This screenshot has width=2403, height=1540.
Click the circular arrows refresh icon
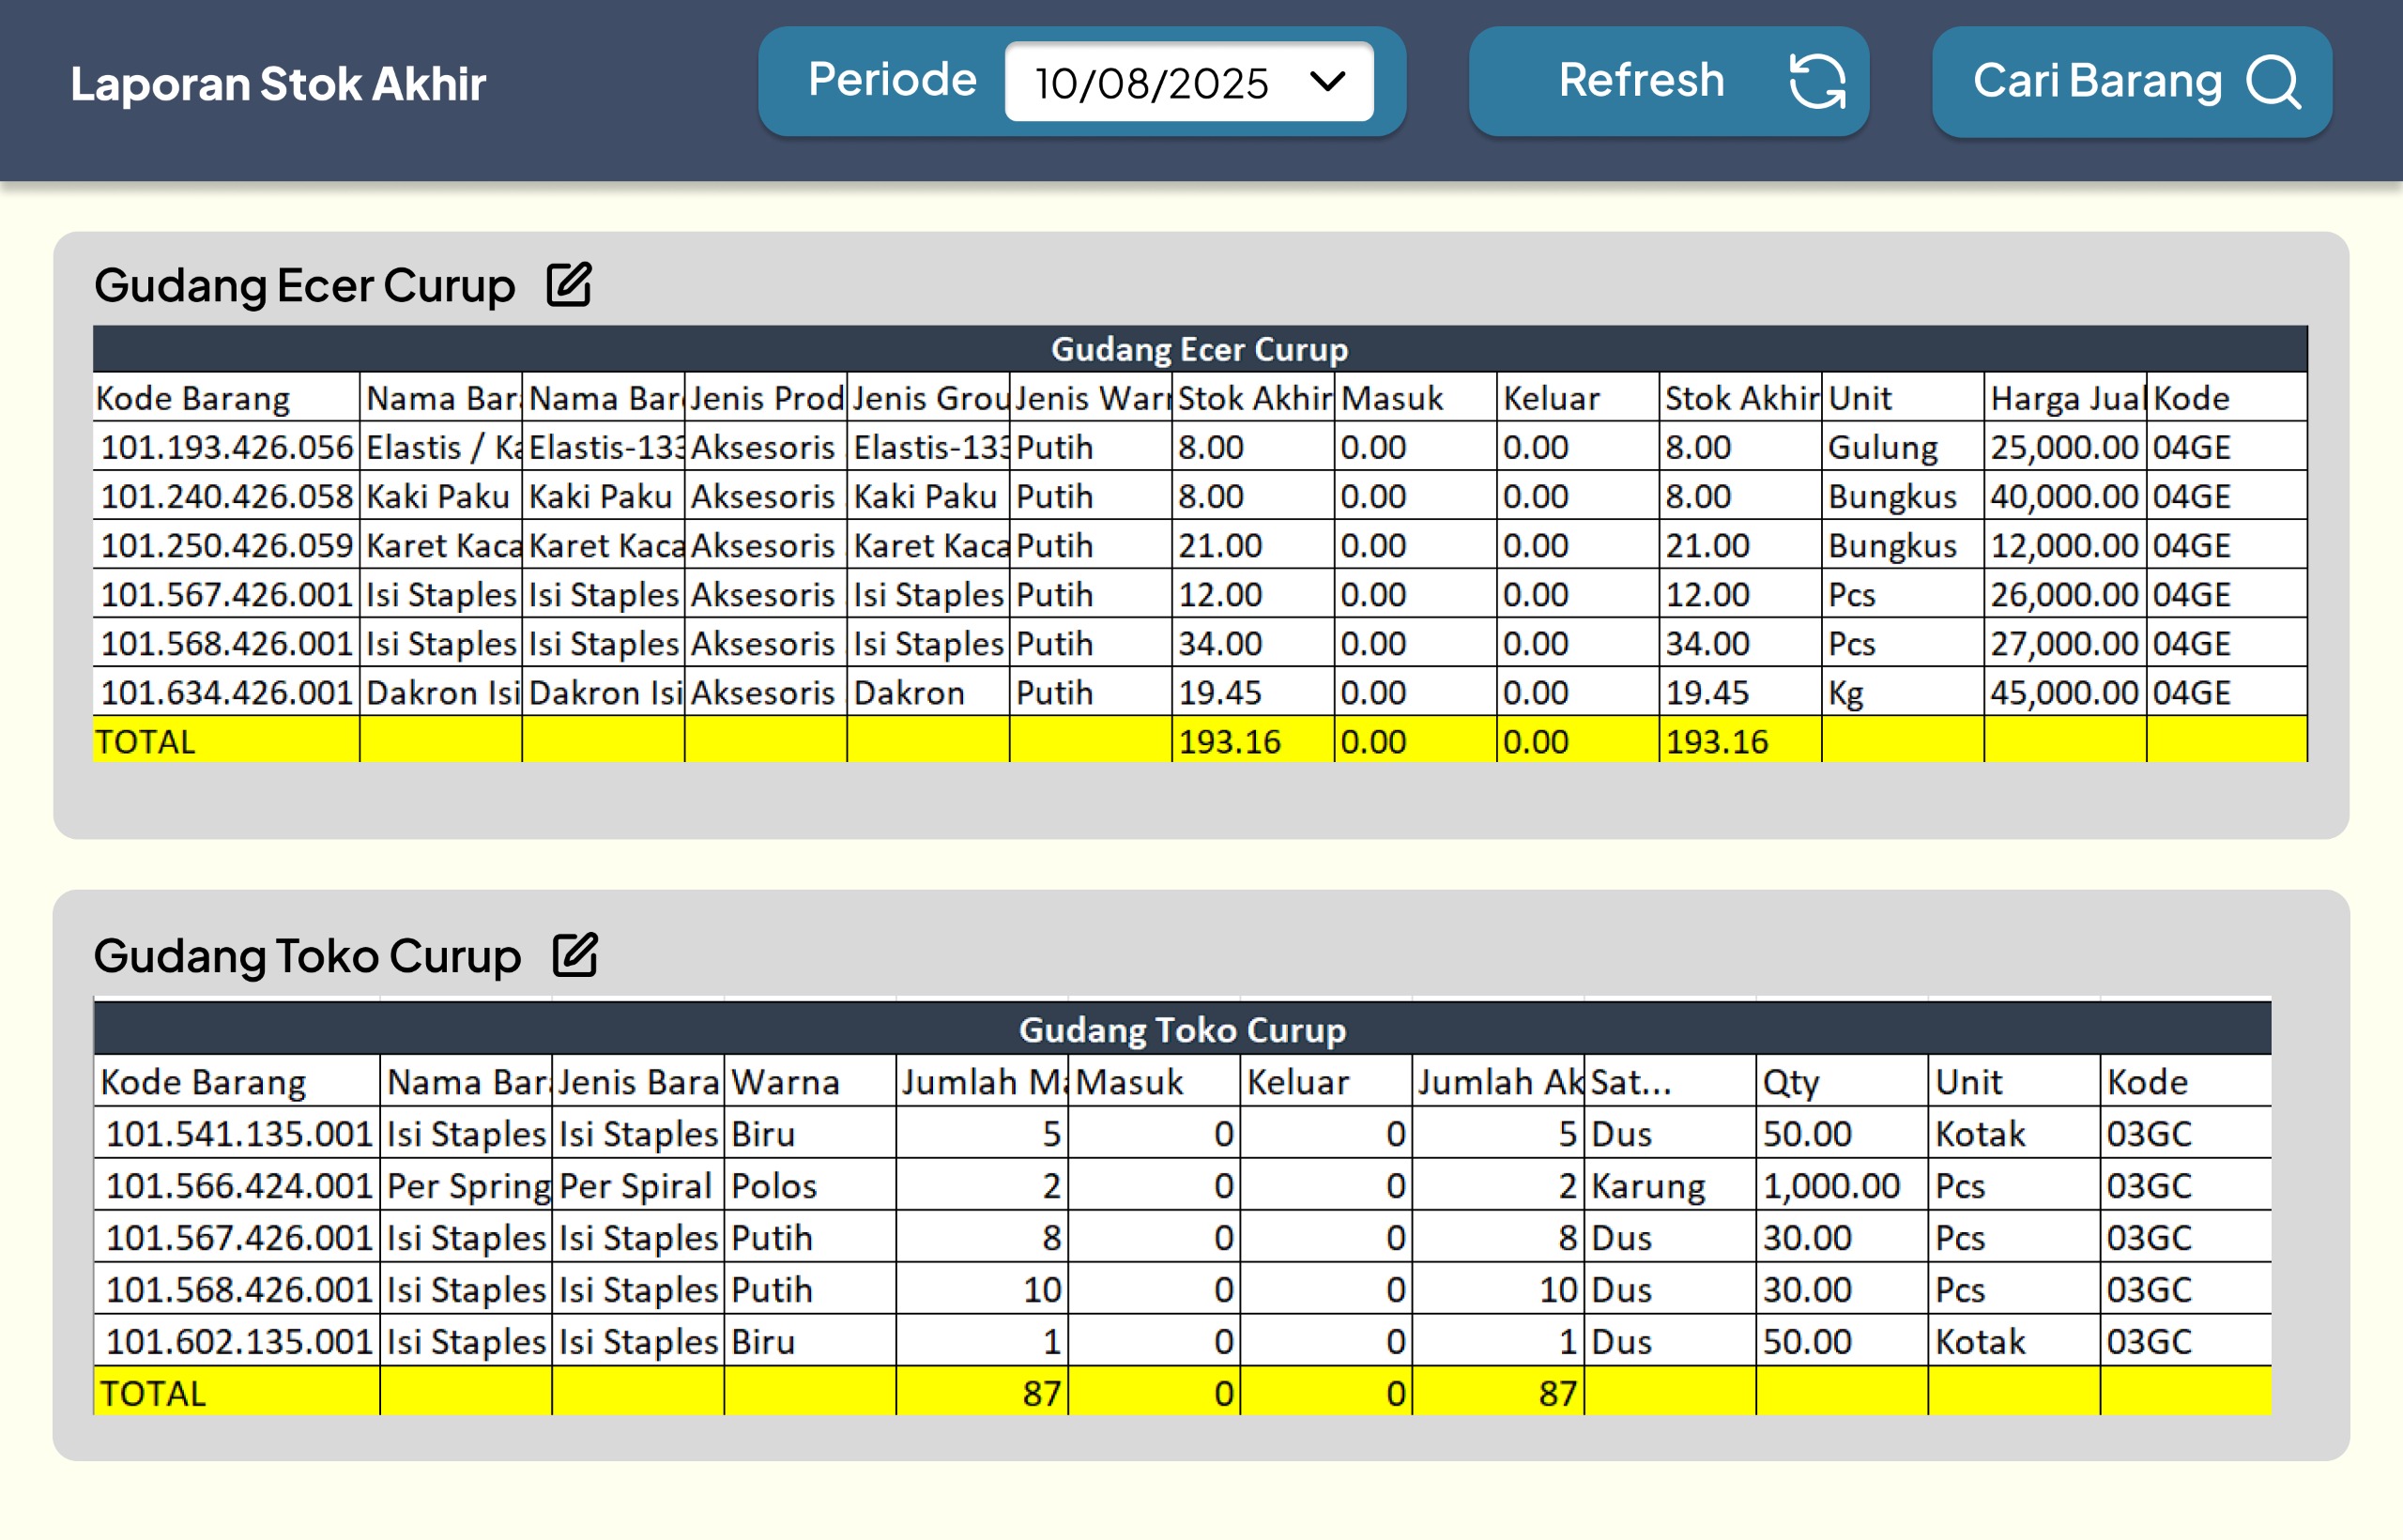1817,81
